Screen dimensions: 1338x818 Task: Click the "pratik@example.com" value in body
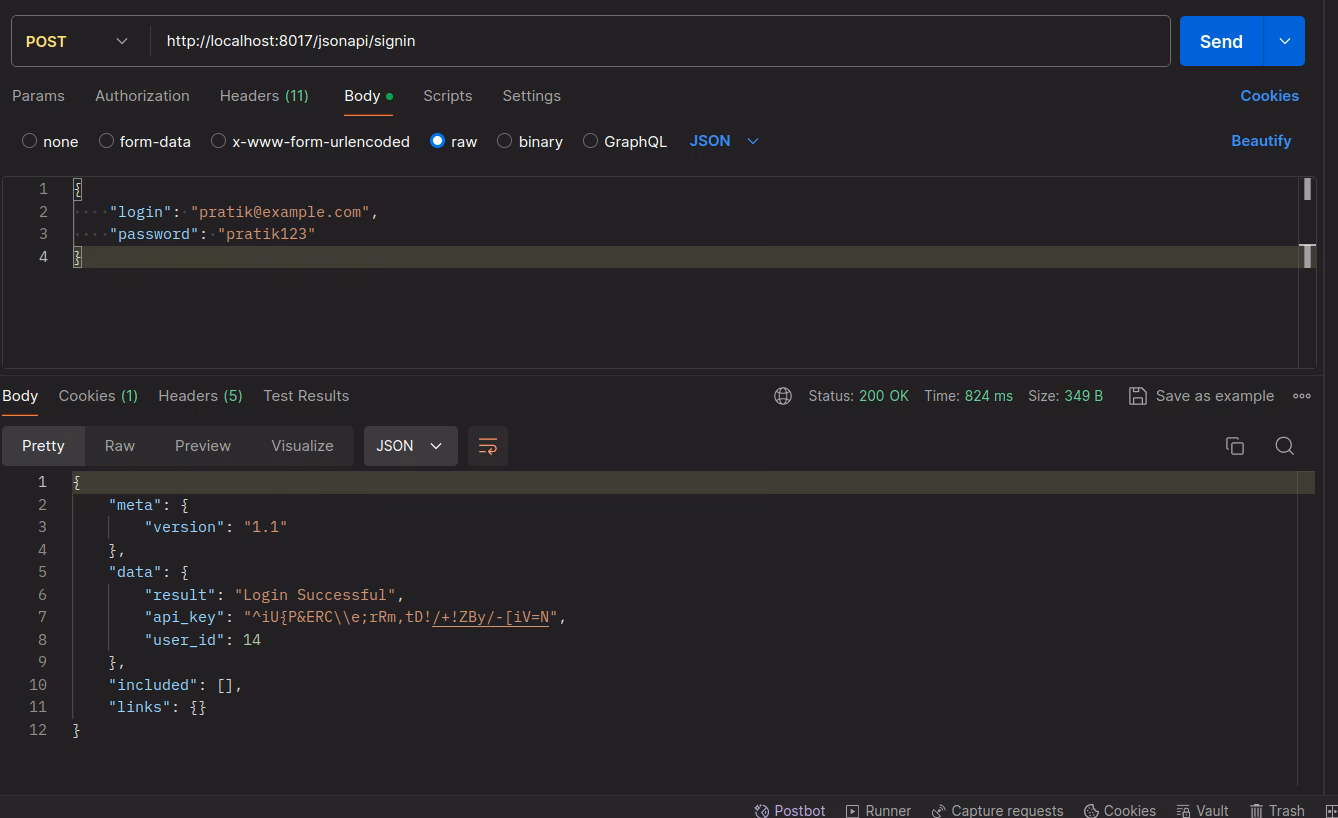[x=280, y=212]
